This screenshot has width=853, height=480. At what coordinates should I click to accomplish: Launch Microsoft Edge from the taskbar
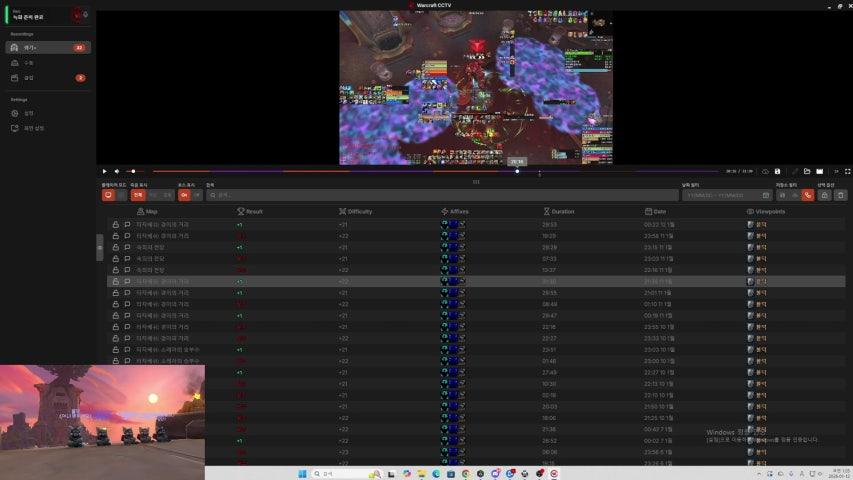point(436,473)
